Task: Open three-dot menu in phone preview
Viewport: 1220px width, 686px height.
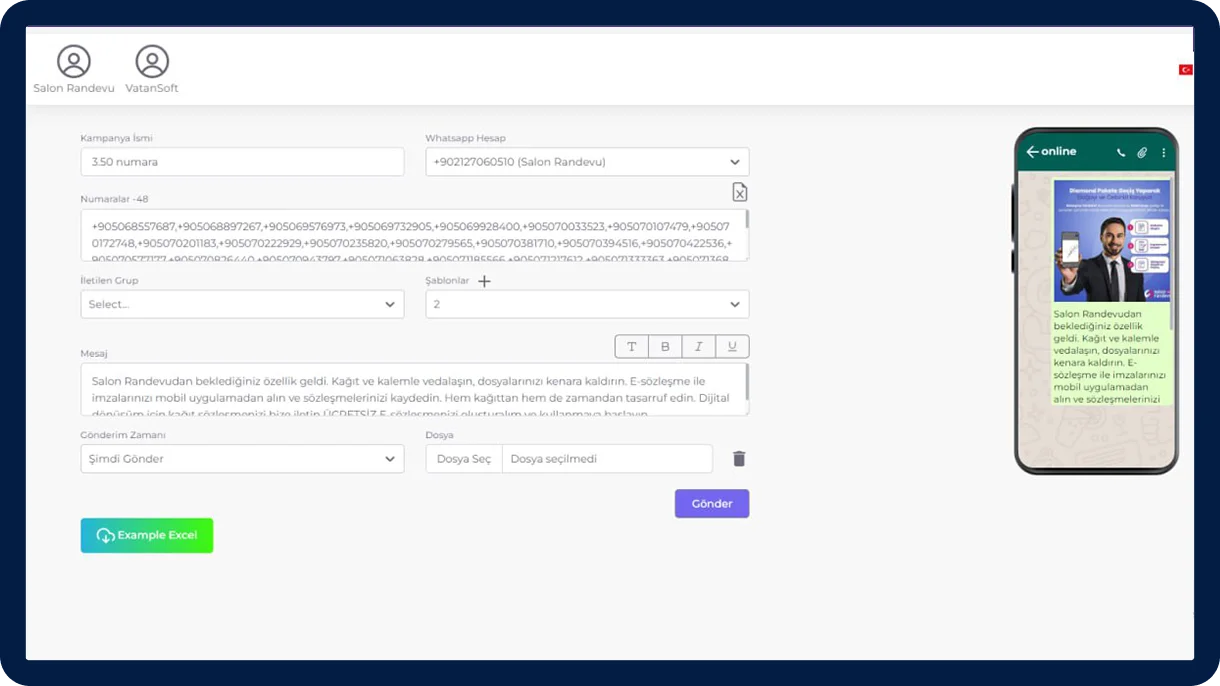Action: pos(1163,153)
